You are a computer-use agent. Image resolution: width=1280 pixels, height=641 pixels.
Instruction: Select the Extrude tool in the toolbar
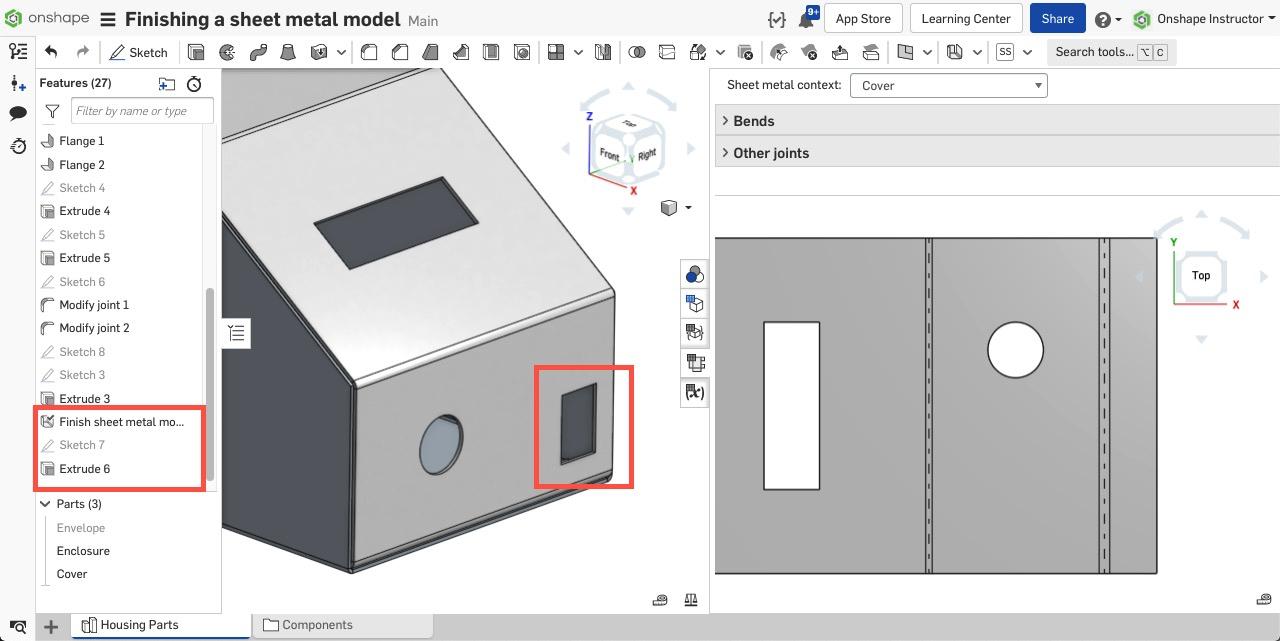[196, 51]
